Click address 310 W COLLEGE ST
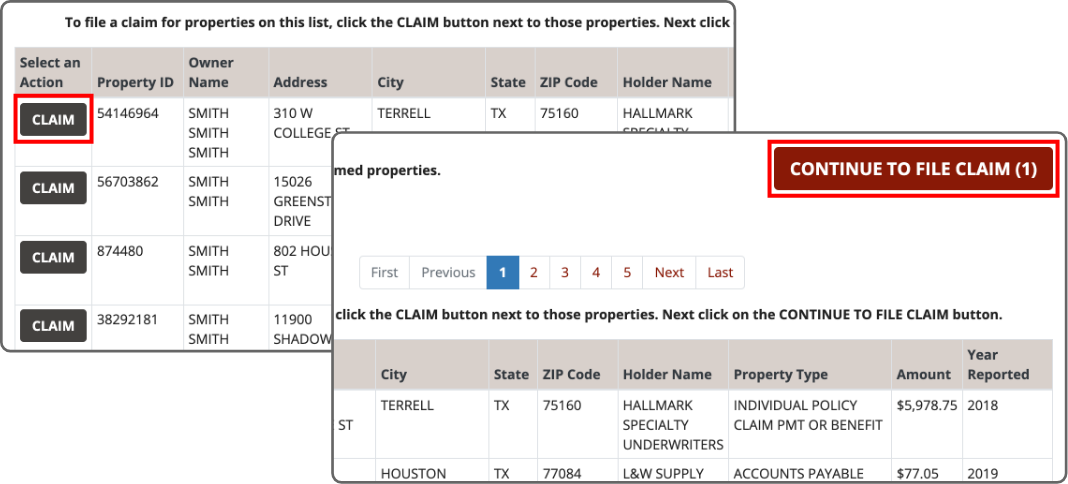1068x484 pixels. click(311, 123)
